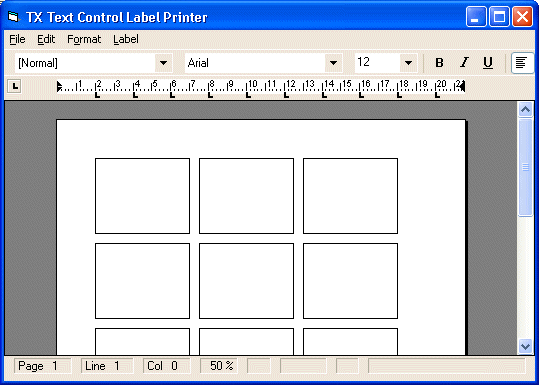The image size is (539, 385).
Task: Click the '50 %' zoom status entry
Action: pos(219,366)
